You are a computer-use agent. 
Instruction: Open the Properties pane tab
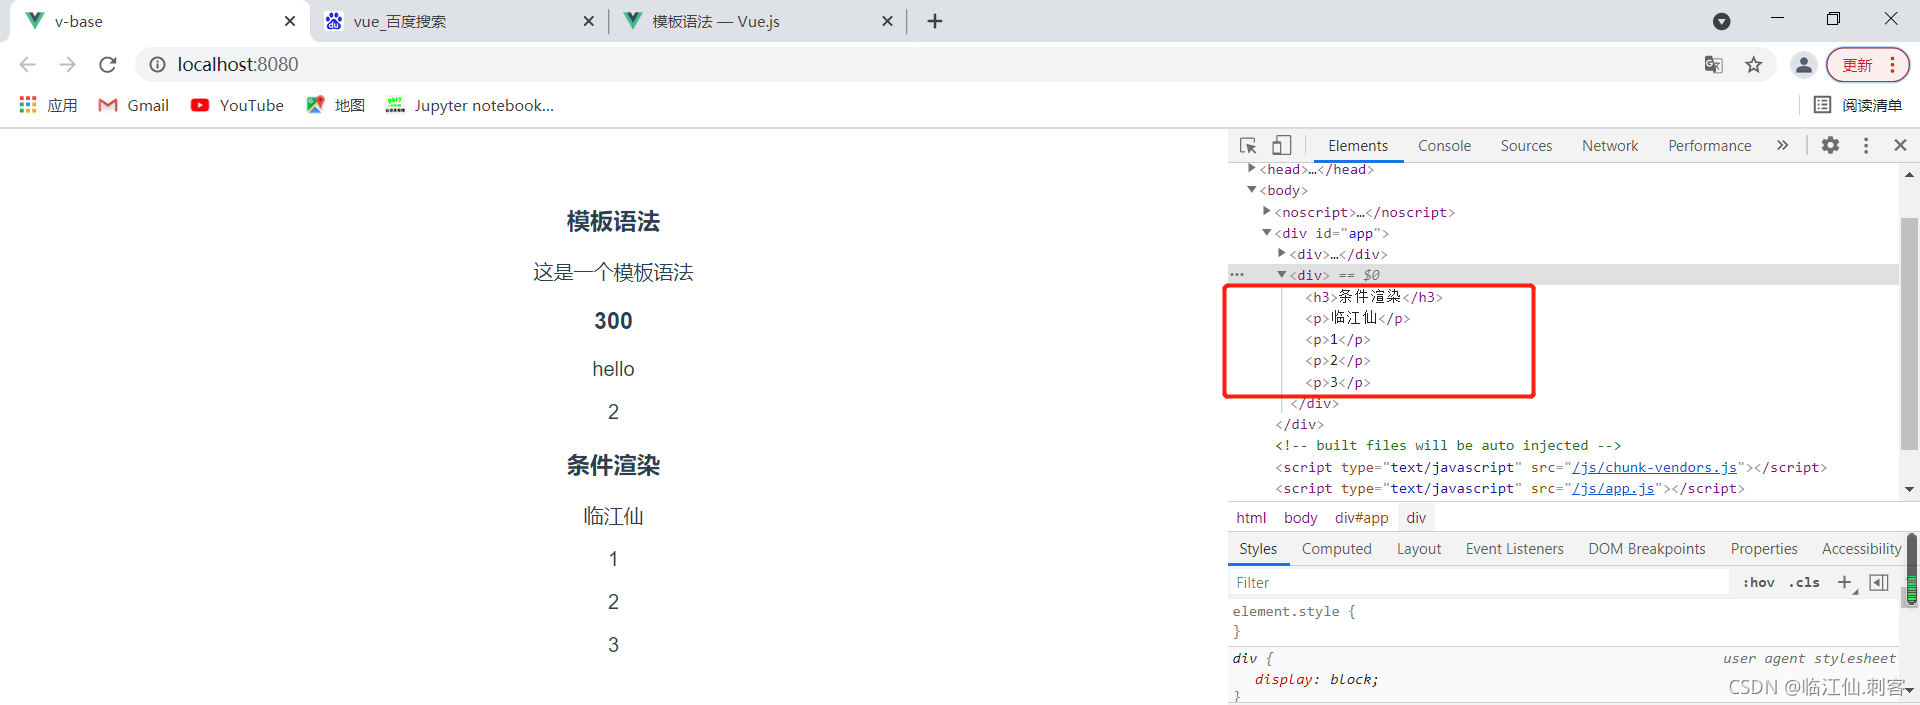coord(1764,548)
